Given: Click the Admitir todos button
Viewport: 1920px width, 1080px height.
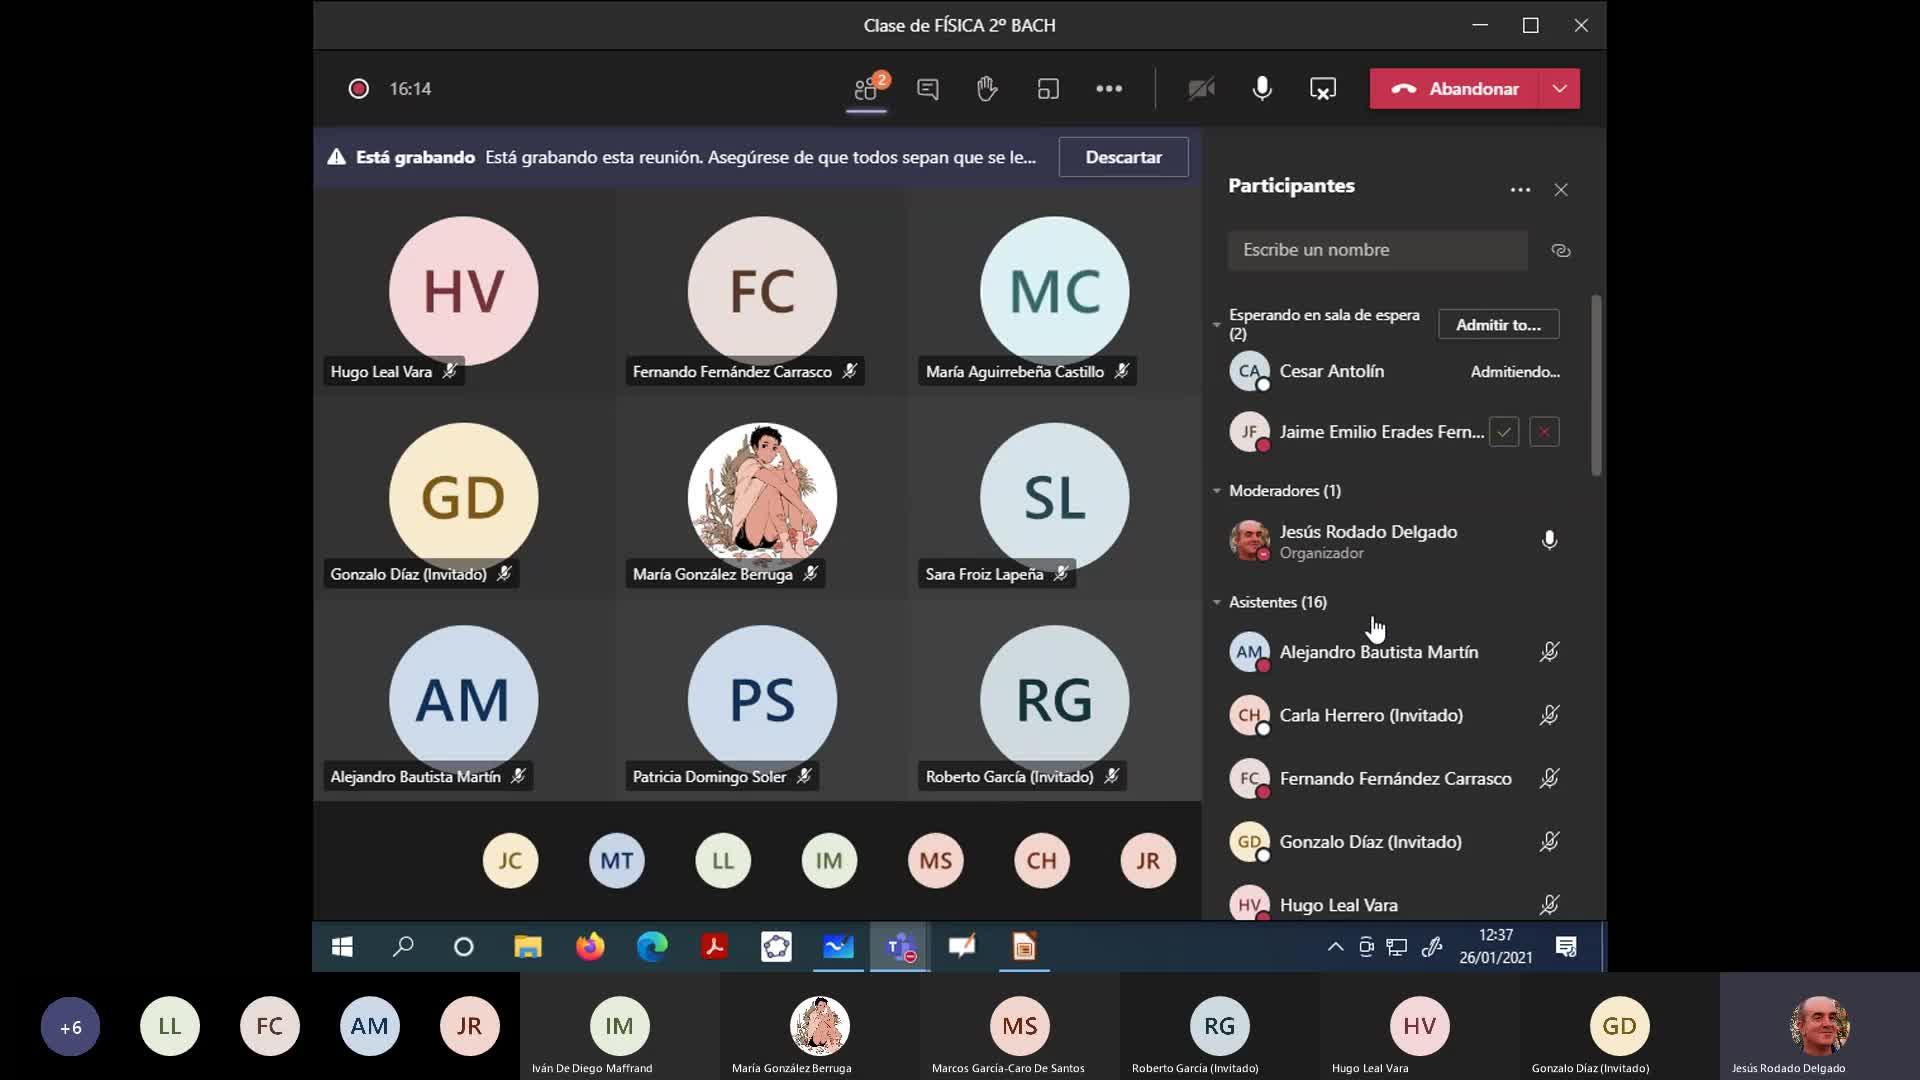Looking at the screenshot, I should pos(1498,324).
